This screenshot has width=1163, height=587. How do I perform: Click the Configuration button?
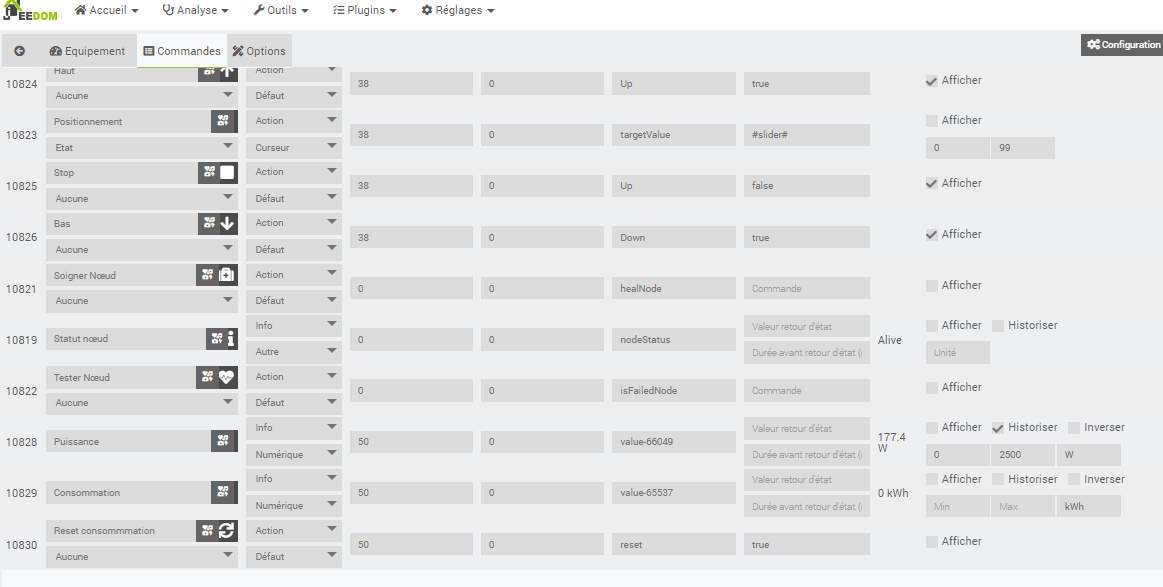tap(1123, 45)
